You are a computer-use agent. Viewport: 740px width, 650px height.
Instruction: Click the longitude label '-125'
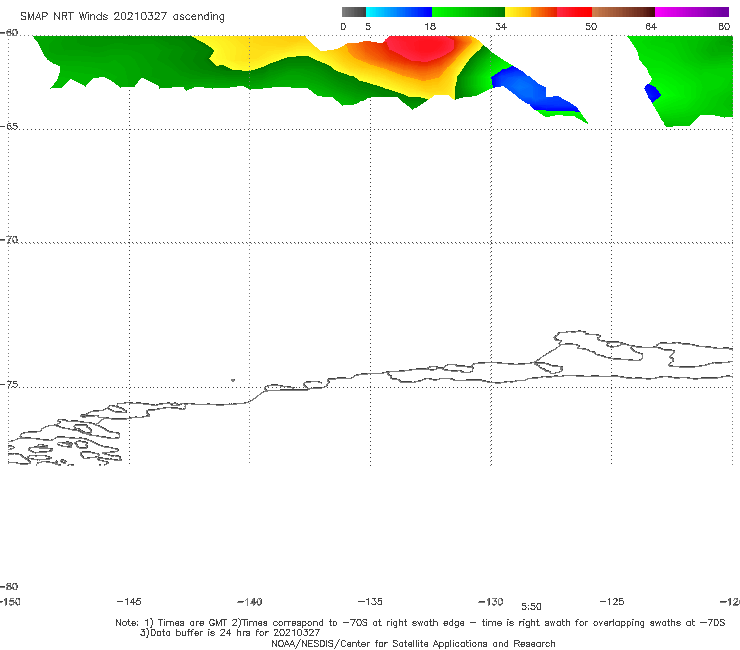[x=612, y=602]
